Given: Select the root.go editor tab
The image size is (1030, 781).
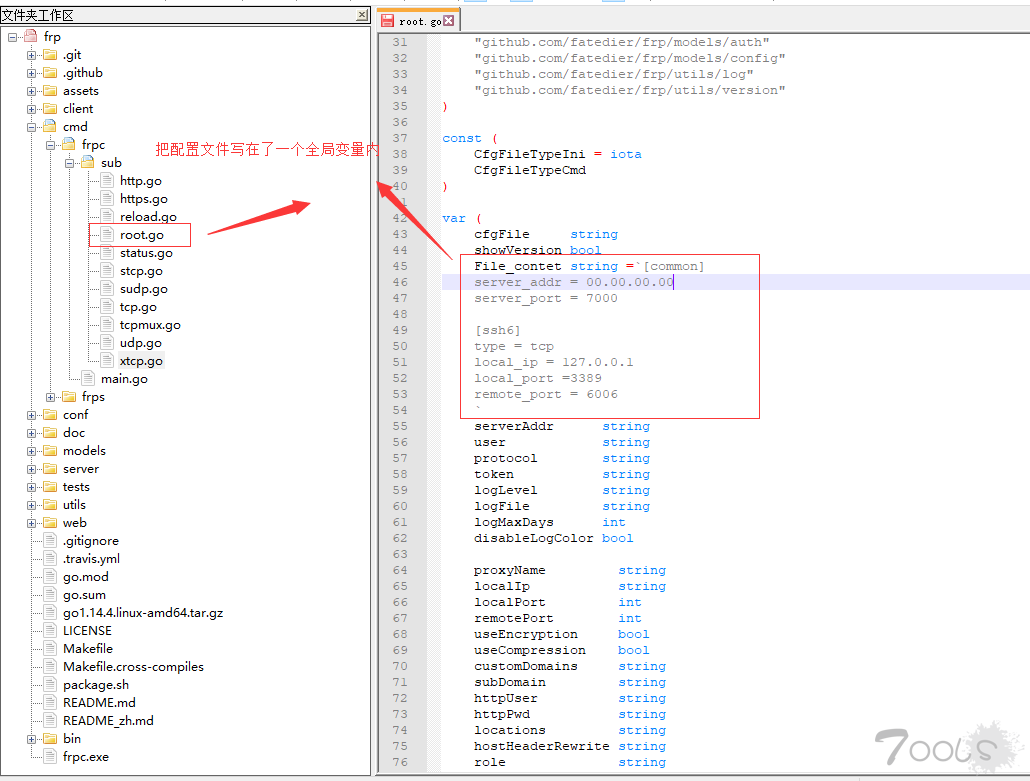Looking at the screenshot, I should [x=418, y=21].
